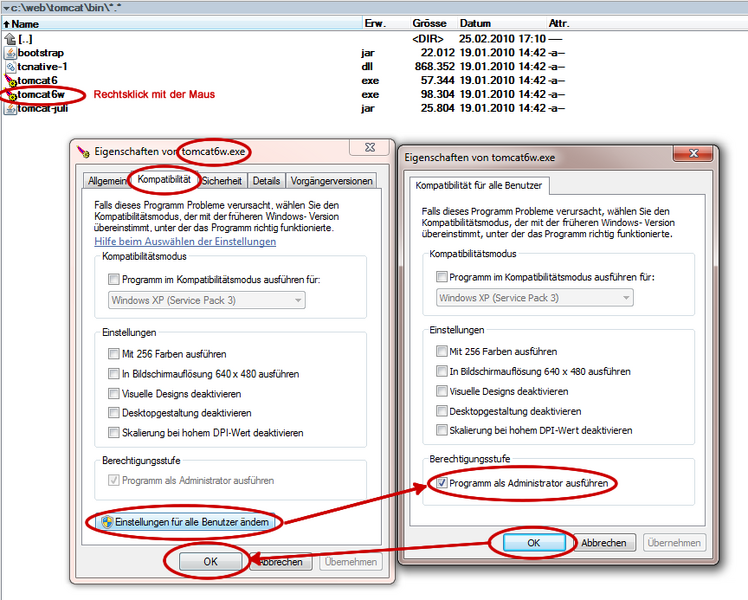Click greyed Administrator checkbox in left dialog
The image size is (748, 600).
click(x=114, y=480)
